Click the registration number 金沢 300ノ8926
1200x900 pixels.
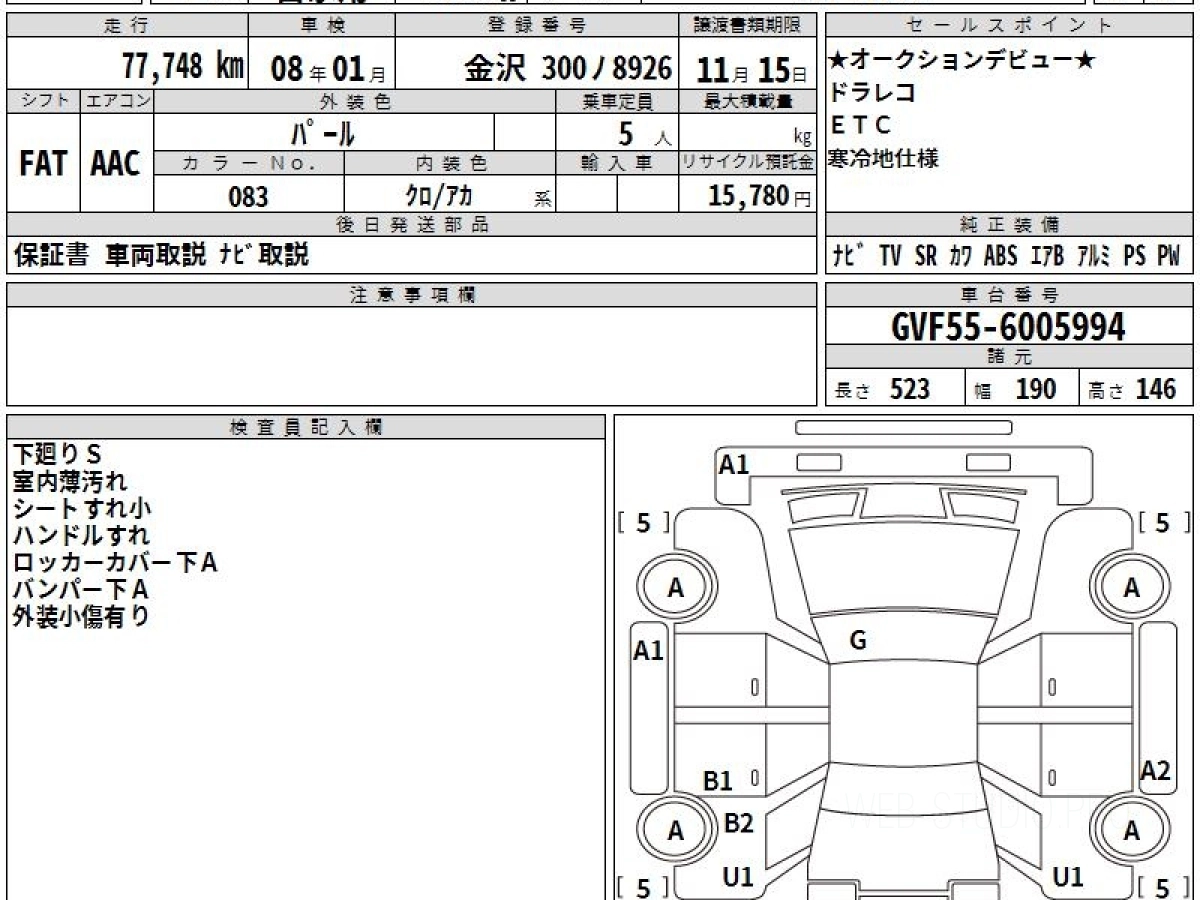coord(567,68)
